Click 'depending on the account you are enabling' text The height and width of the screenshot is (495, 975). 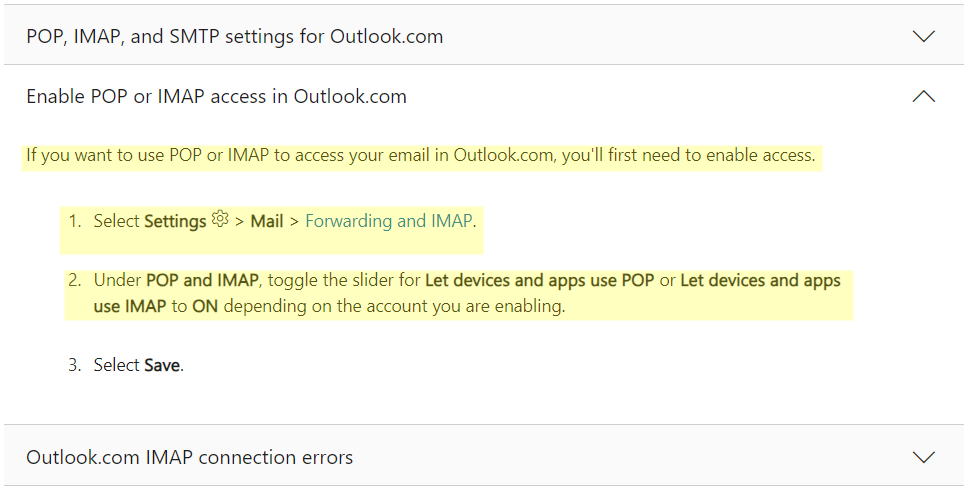(x=393, y=306)
